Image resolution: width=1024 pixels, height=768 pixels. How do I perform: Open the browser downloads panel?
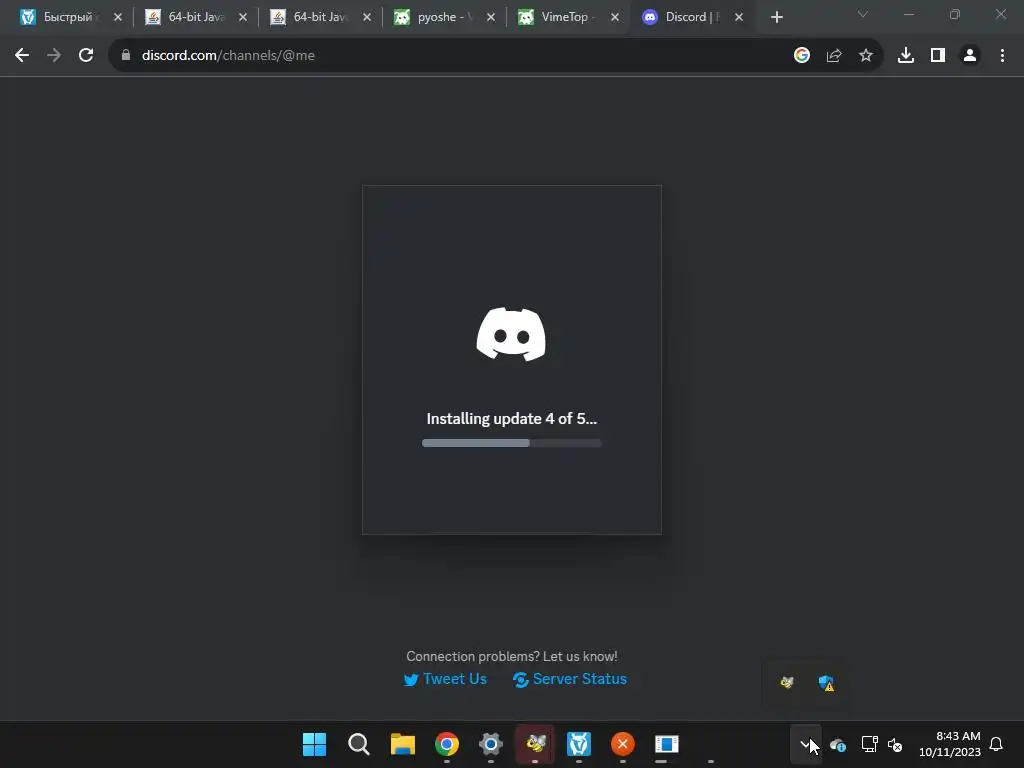click(x=906, y=56)
